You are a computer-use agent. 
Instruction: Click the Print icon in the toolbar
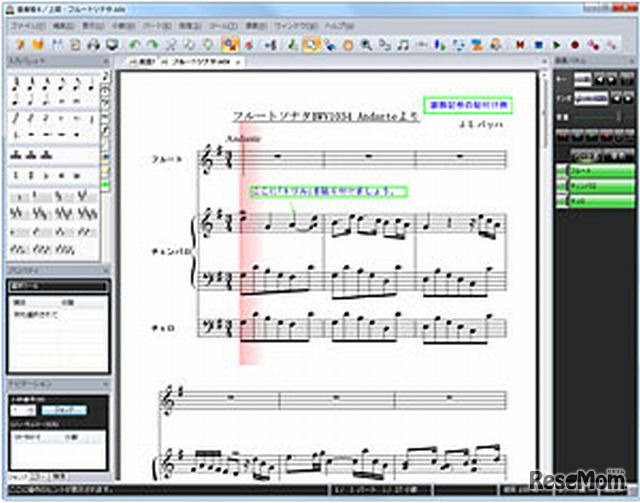[94, 45]
